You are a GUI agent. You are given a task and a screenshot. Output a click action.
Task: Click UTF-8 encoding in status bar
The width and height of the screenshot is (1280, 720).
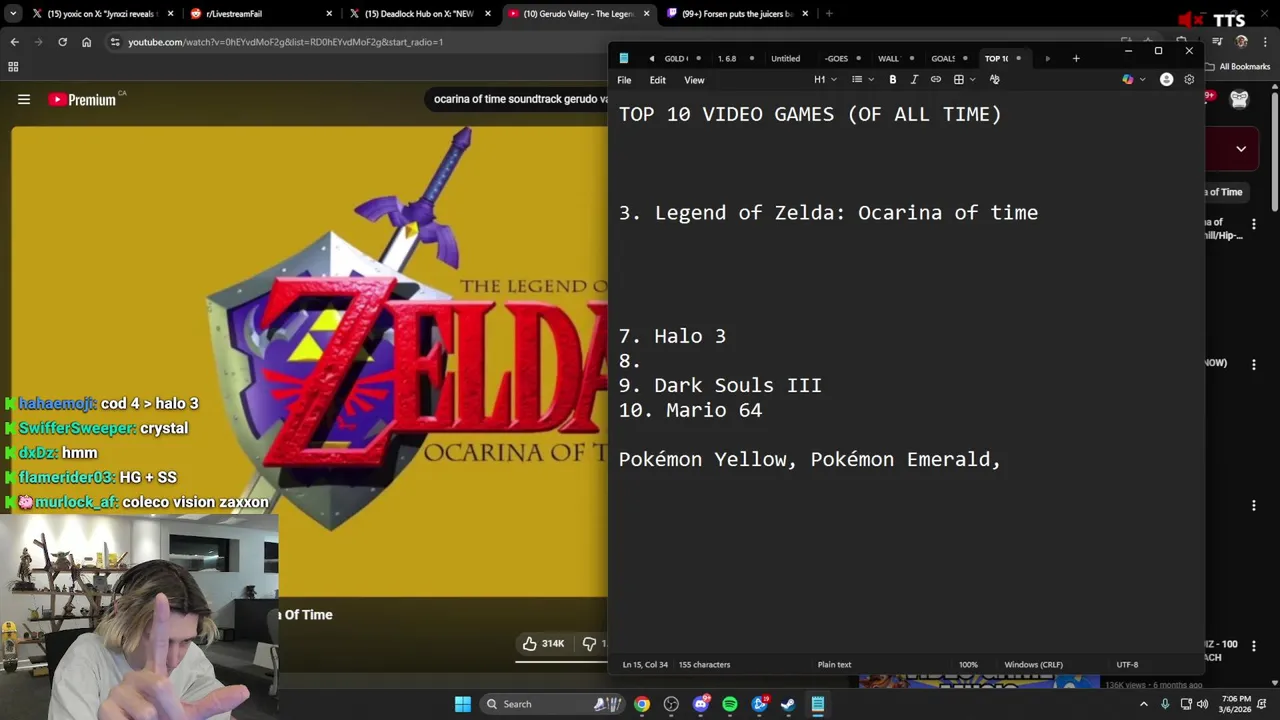tap(1127, 665)
